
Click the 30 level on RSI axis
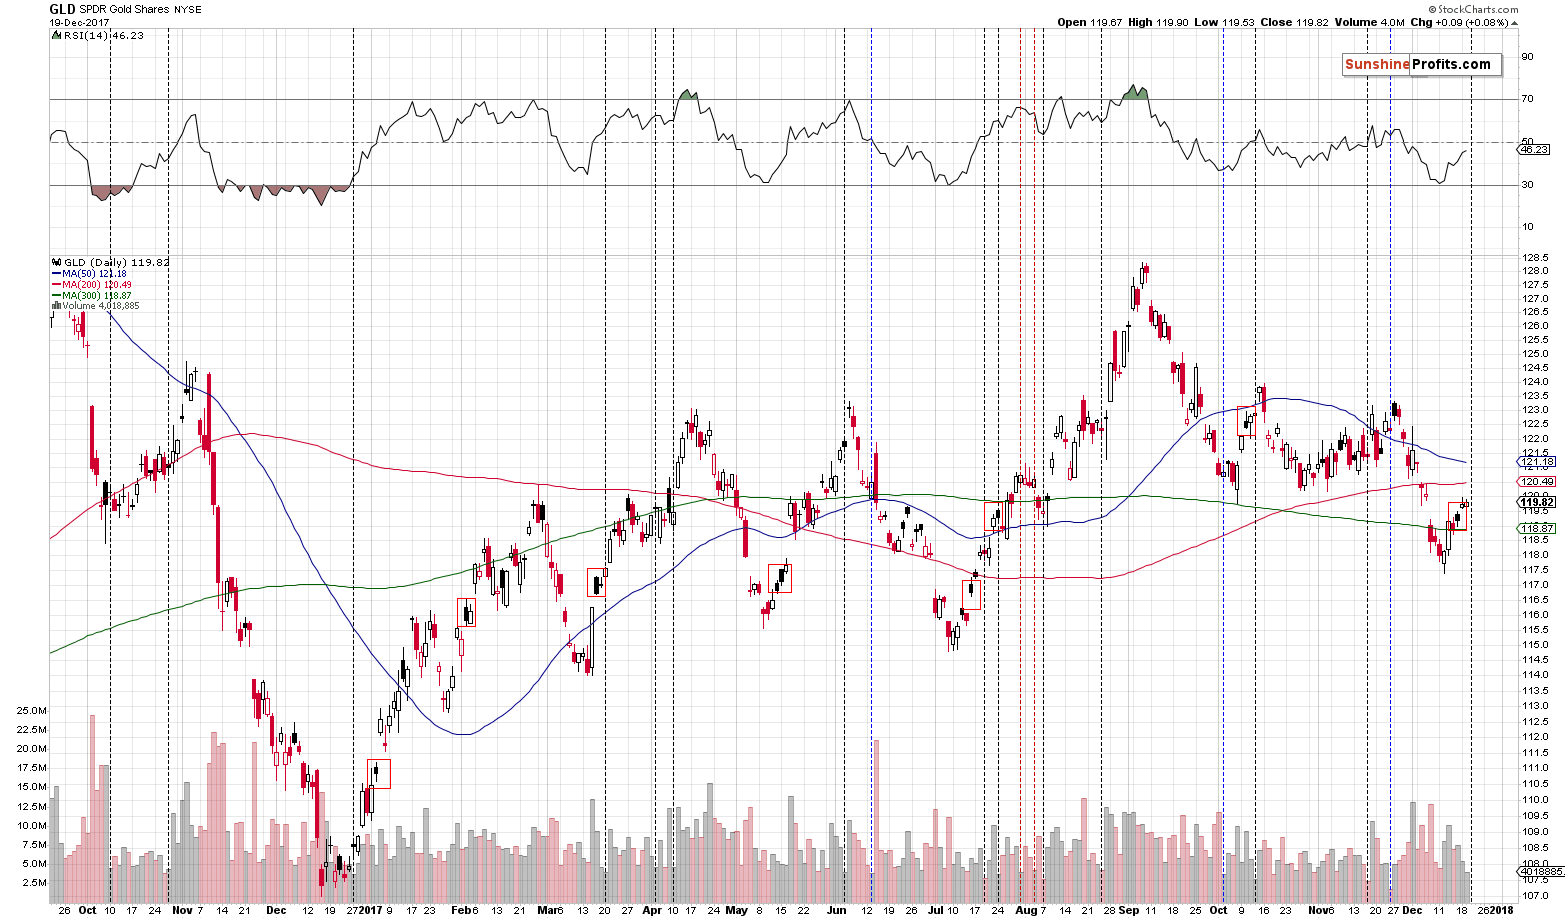(x=1527, y=184)
